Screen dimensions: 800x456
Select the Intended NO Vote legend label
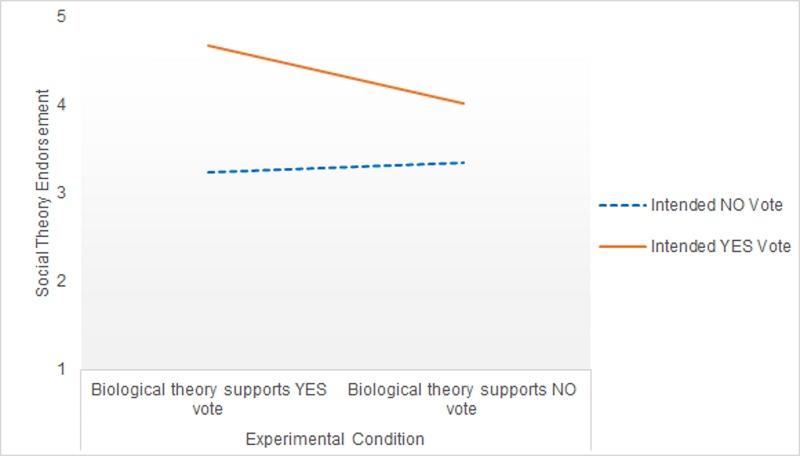click(715, 205)
